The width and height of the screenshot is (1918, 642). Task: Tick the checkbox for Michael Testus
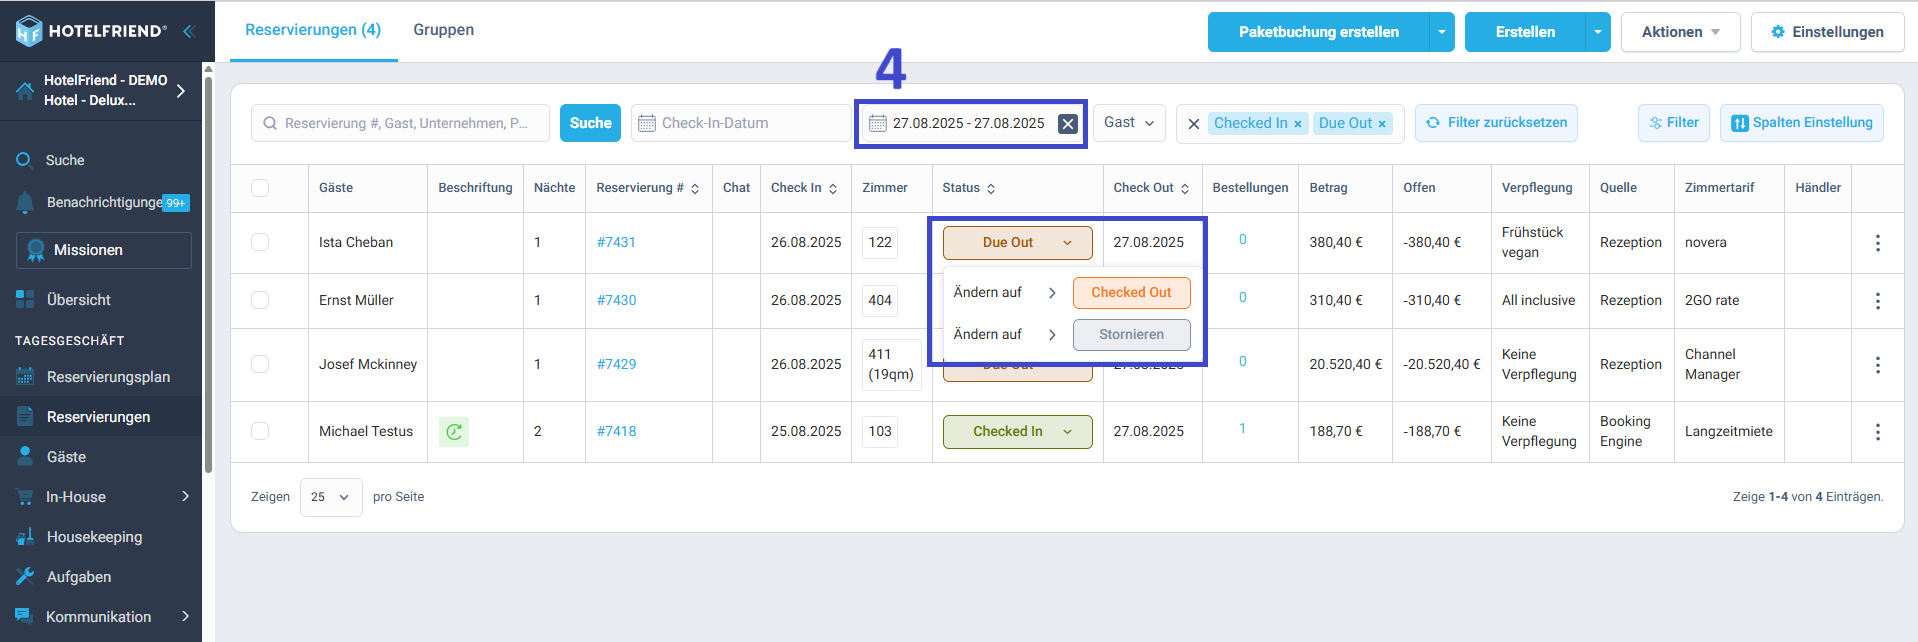(x=260, y=431)
